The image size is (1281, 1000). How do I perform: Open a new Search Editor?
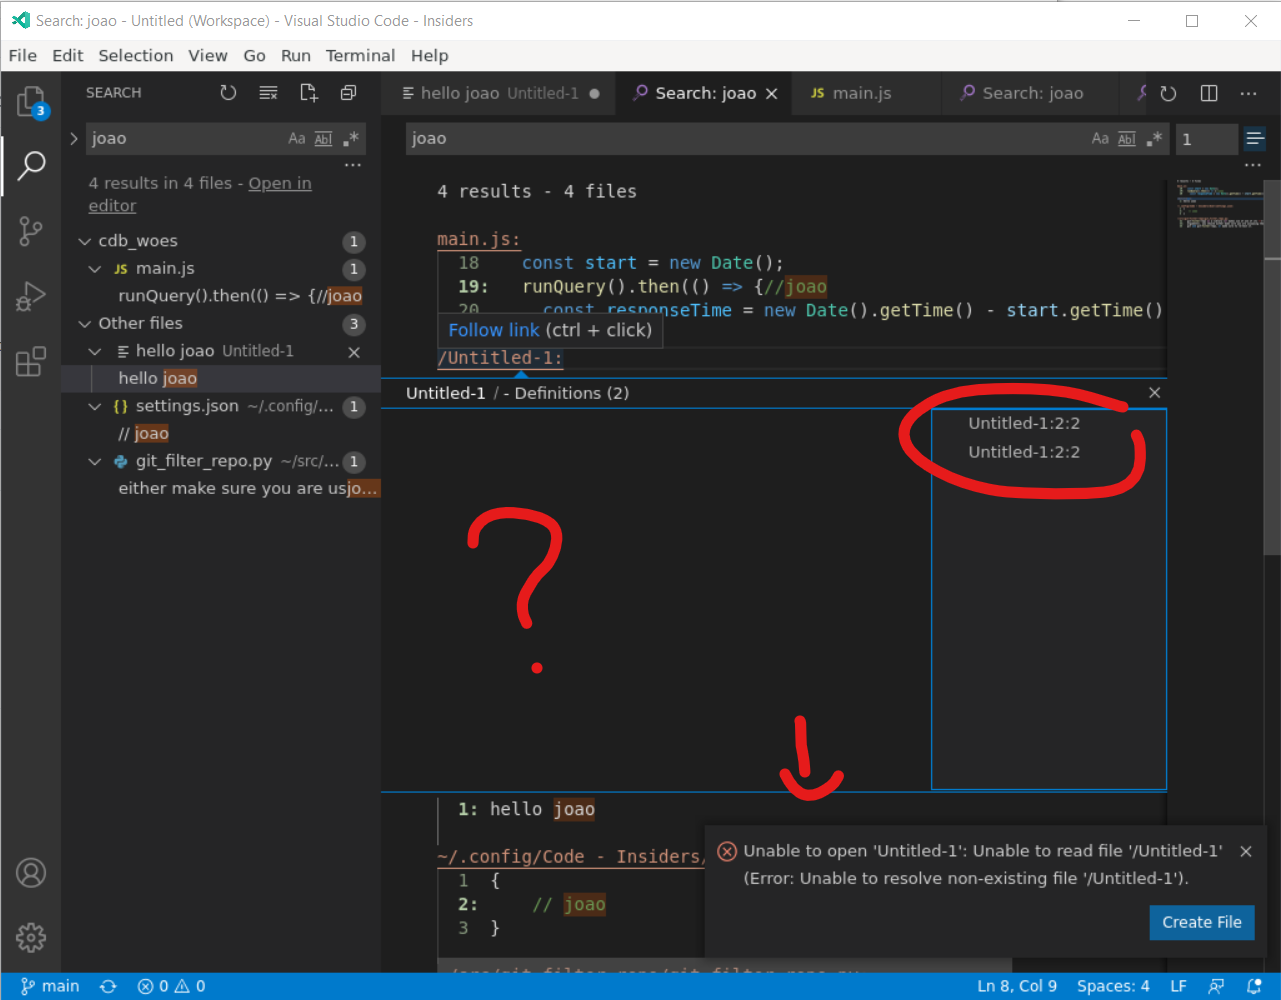click(308, 92)
